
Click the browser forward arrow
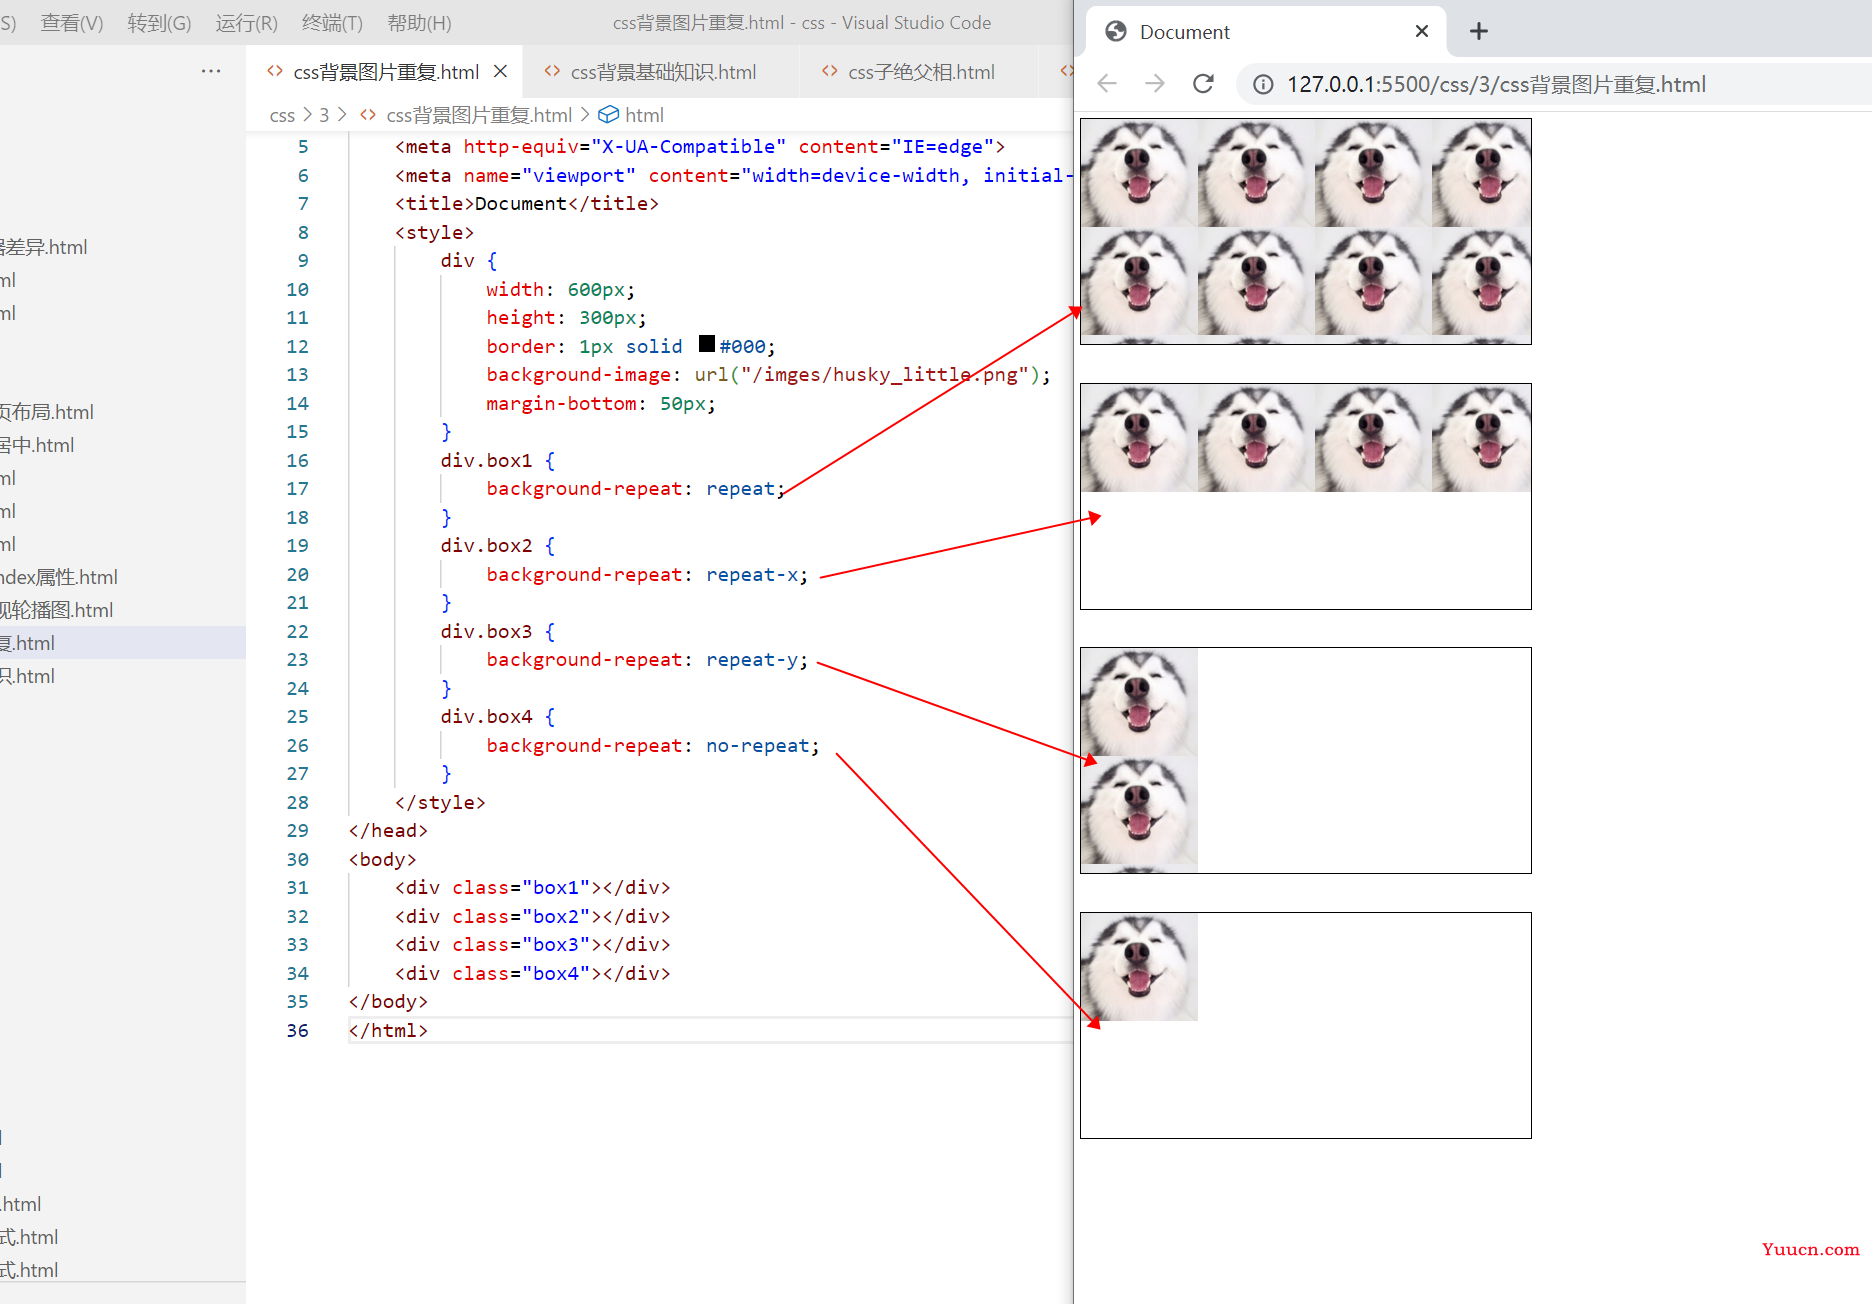1155,84
